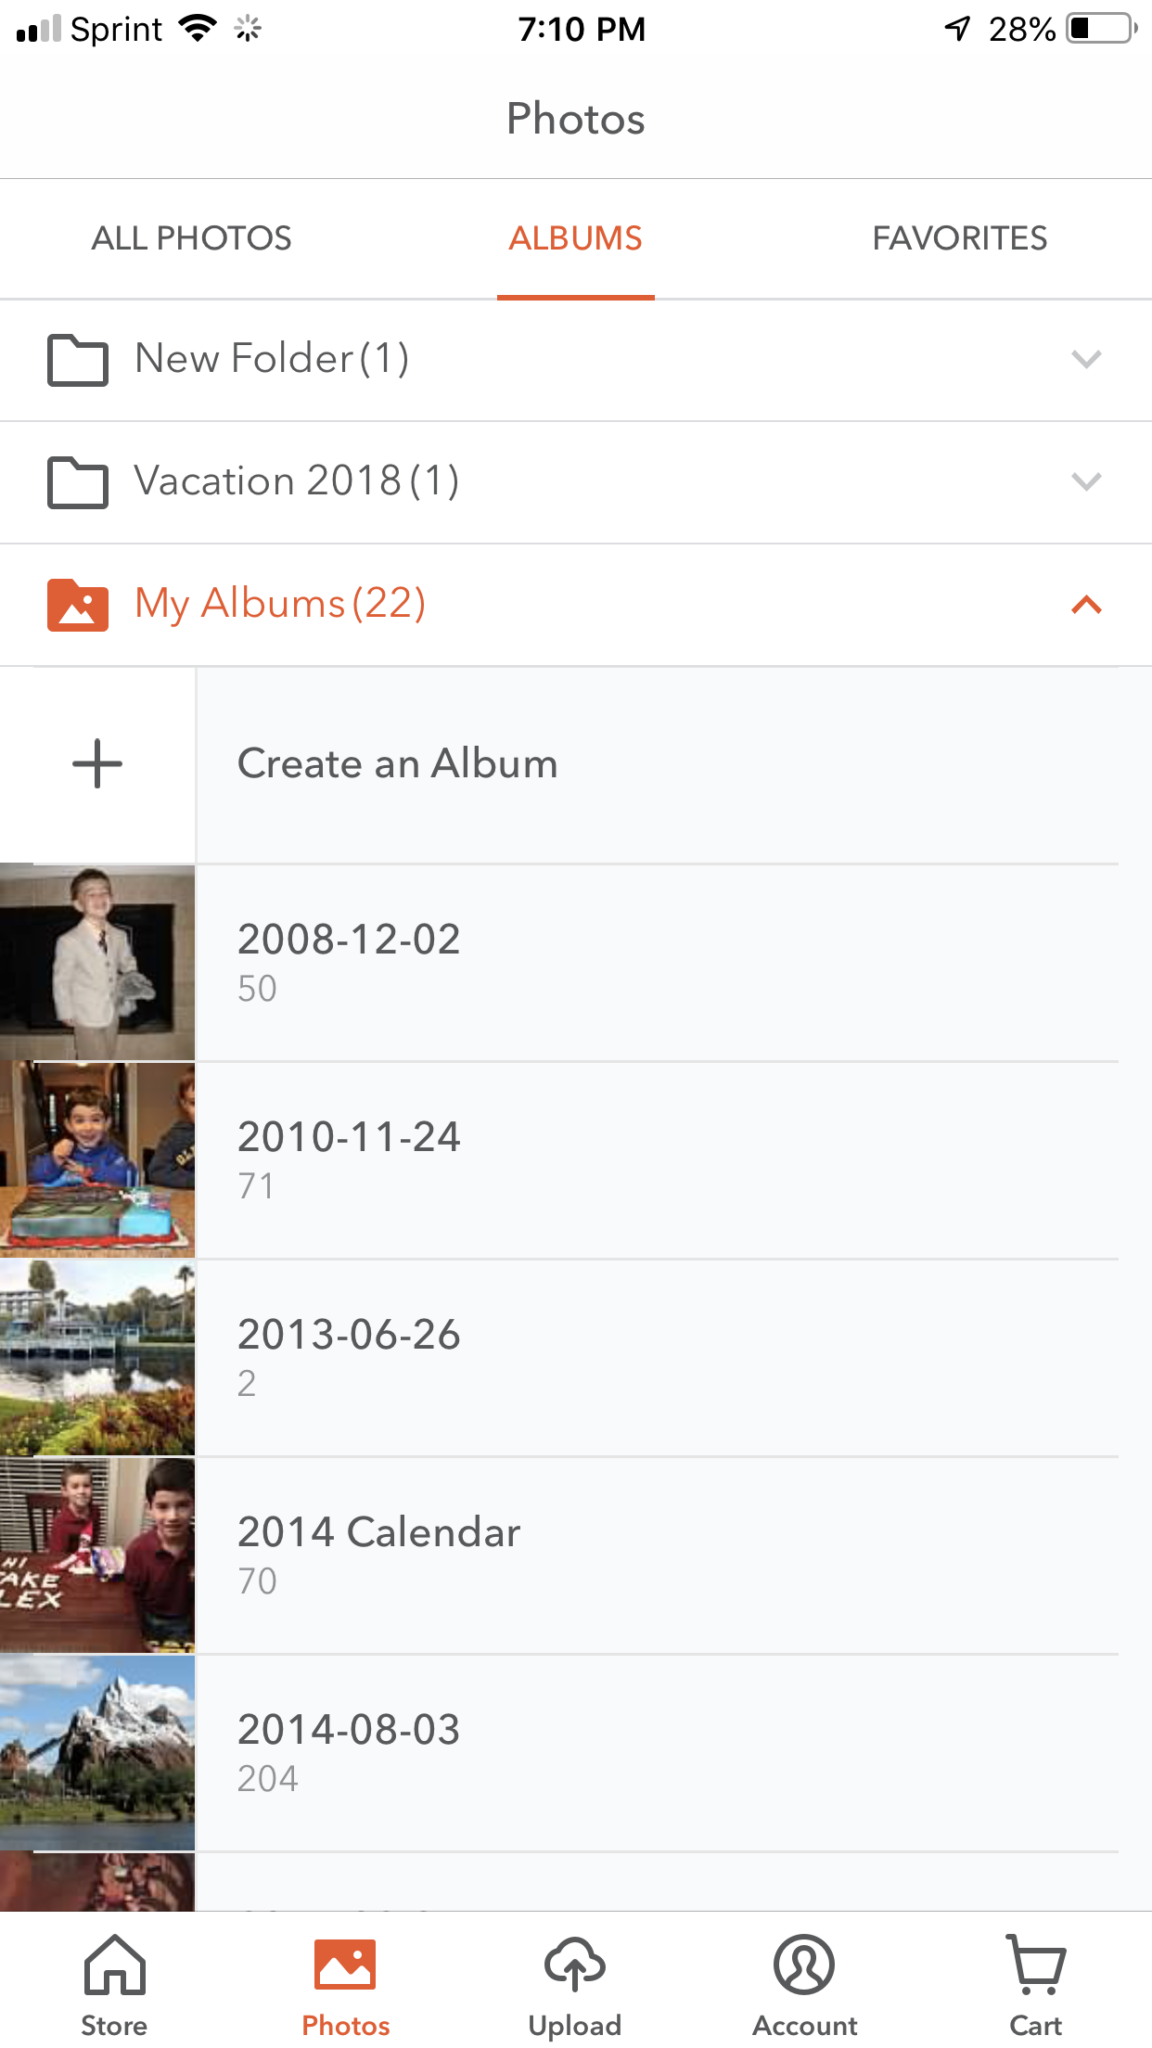The width and height of the screenshot is (1152, 2048).
Task: Select the Albums tab
Action: (x=576, y=239)
